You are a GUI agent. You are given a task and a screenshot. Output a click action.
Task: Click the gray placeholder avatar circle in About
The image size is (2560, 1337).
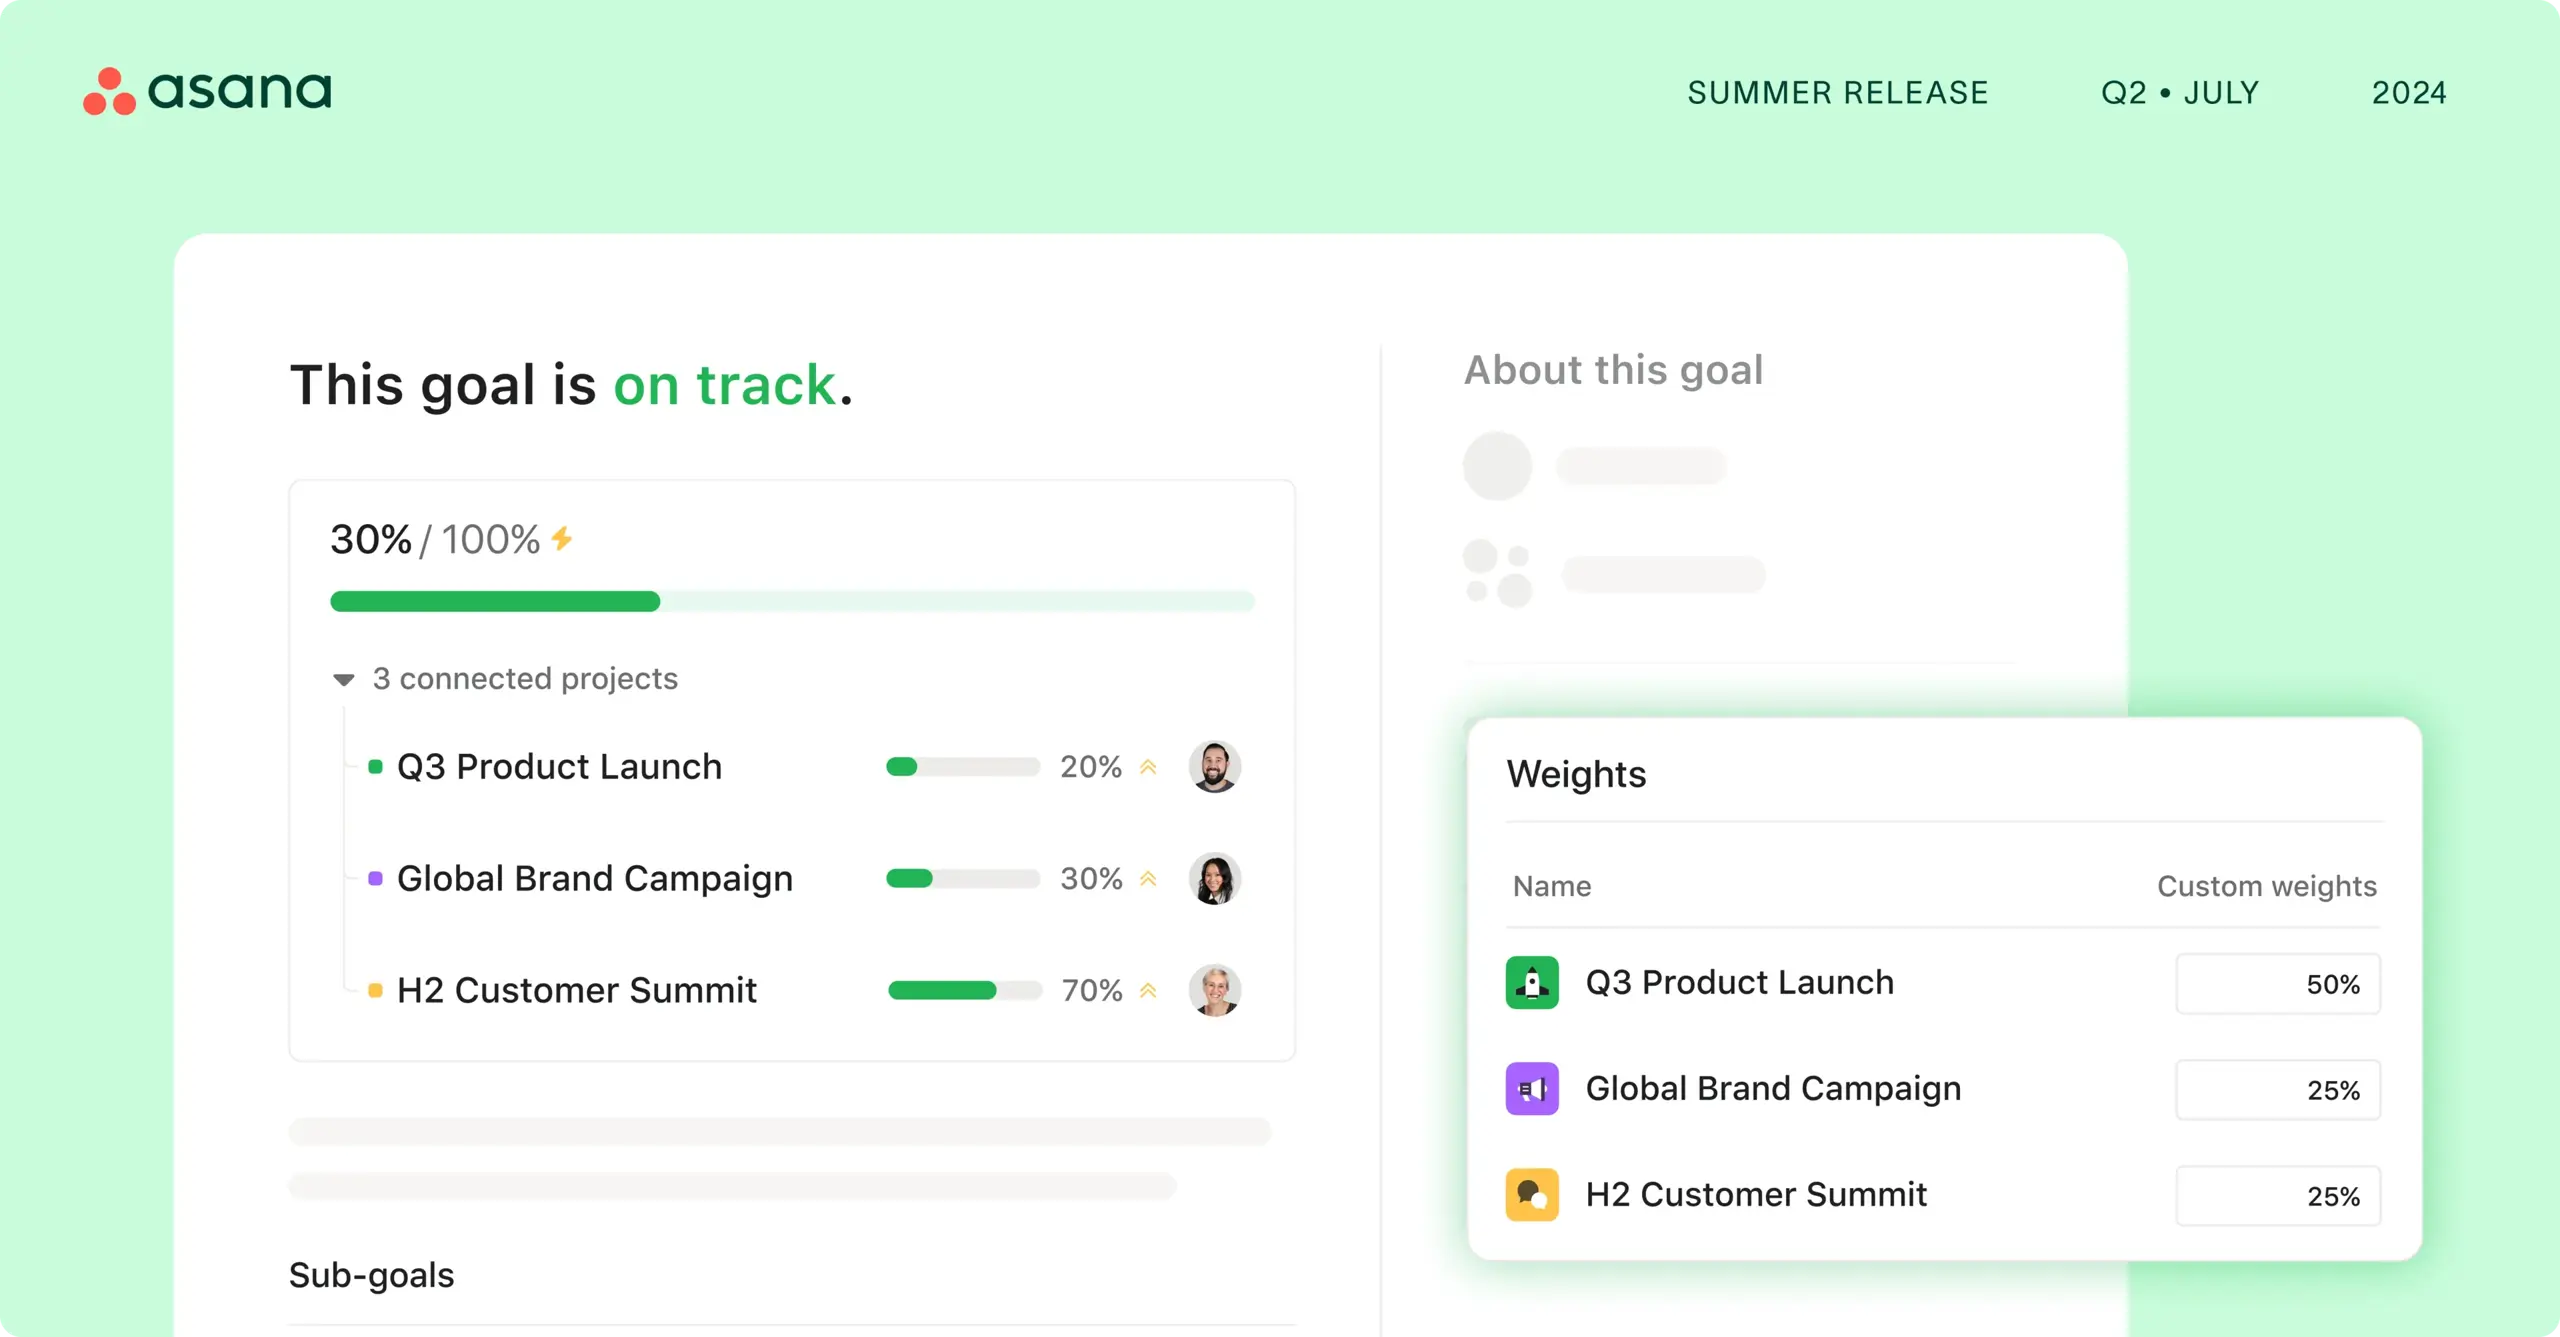click(x=1498, y=466)
